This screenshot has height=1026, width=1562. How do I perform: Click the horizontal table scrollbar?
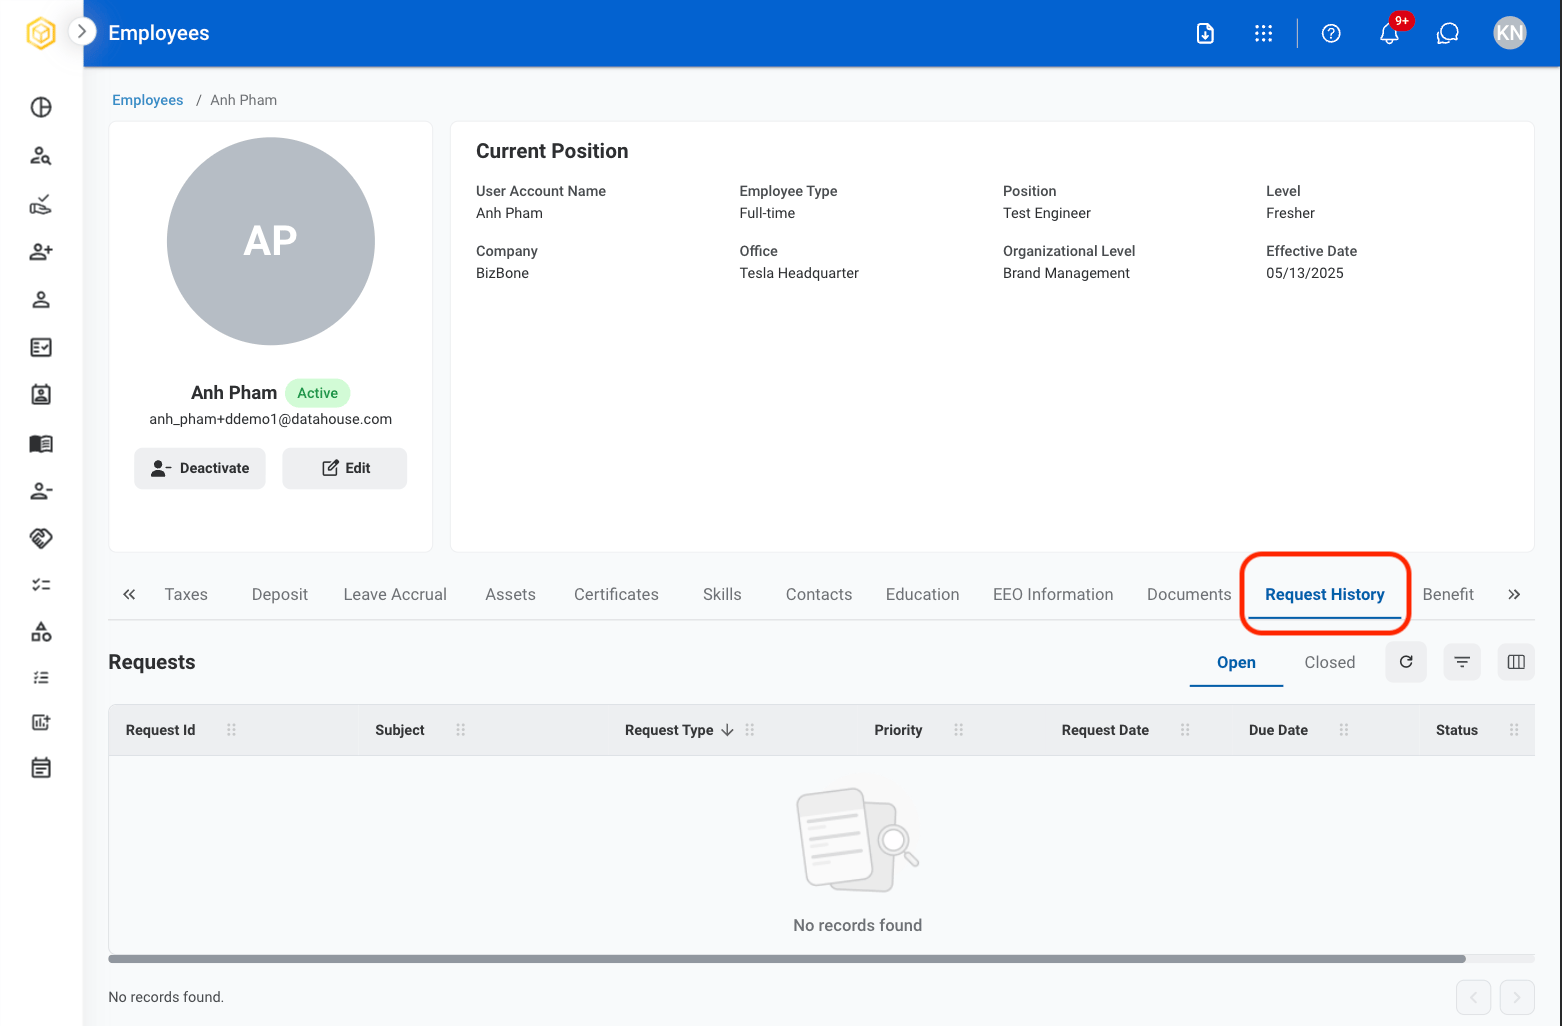click(x=787, y=959)
